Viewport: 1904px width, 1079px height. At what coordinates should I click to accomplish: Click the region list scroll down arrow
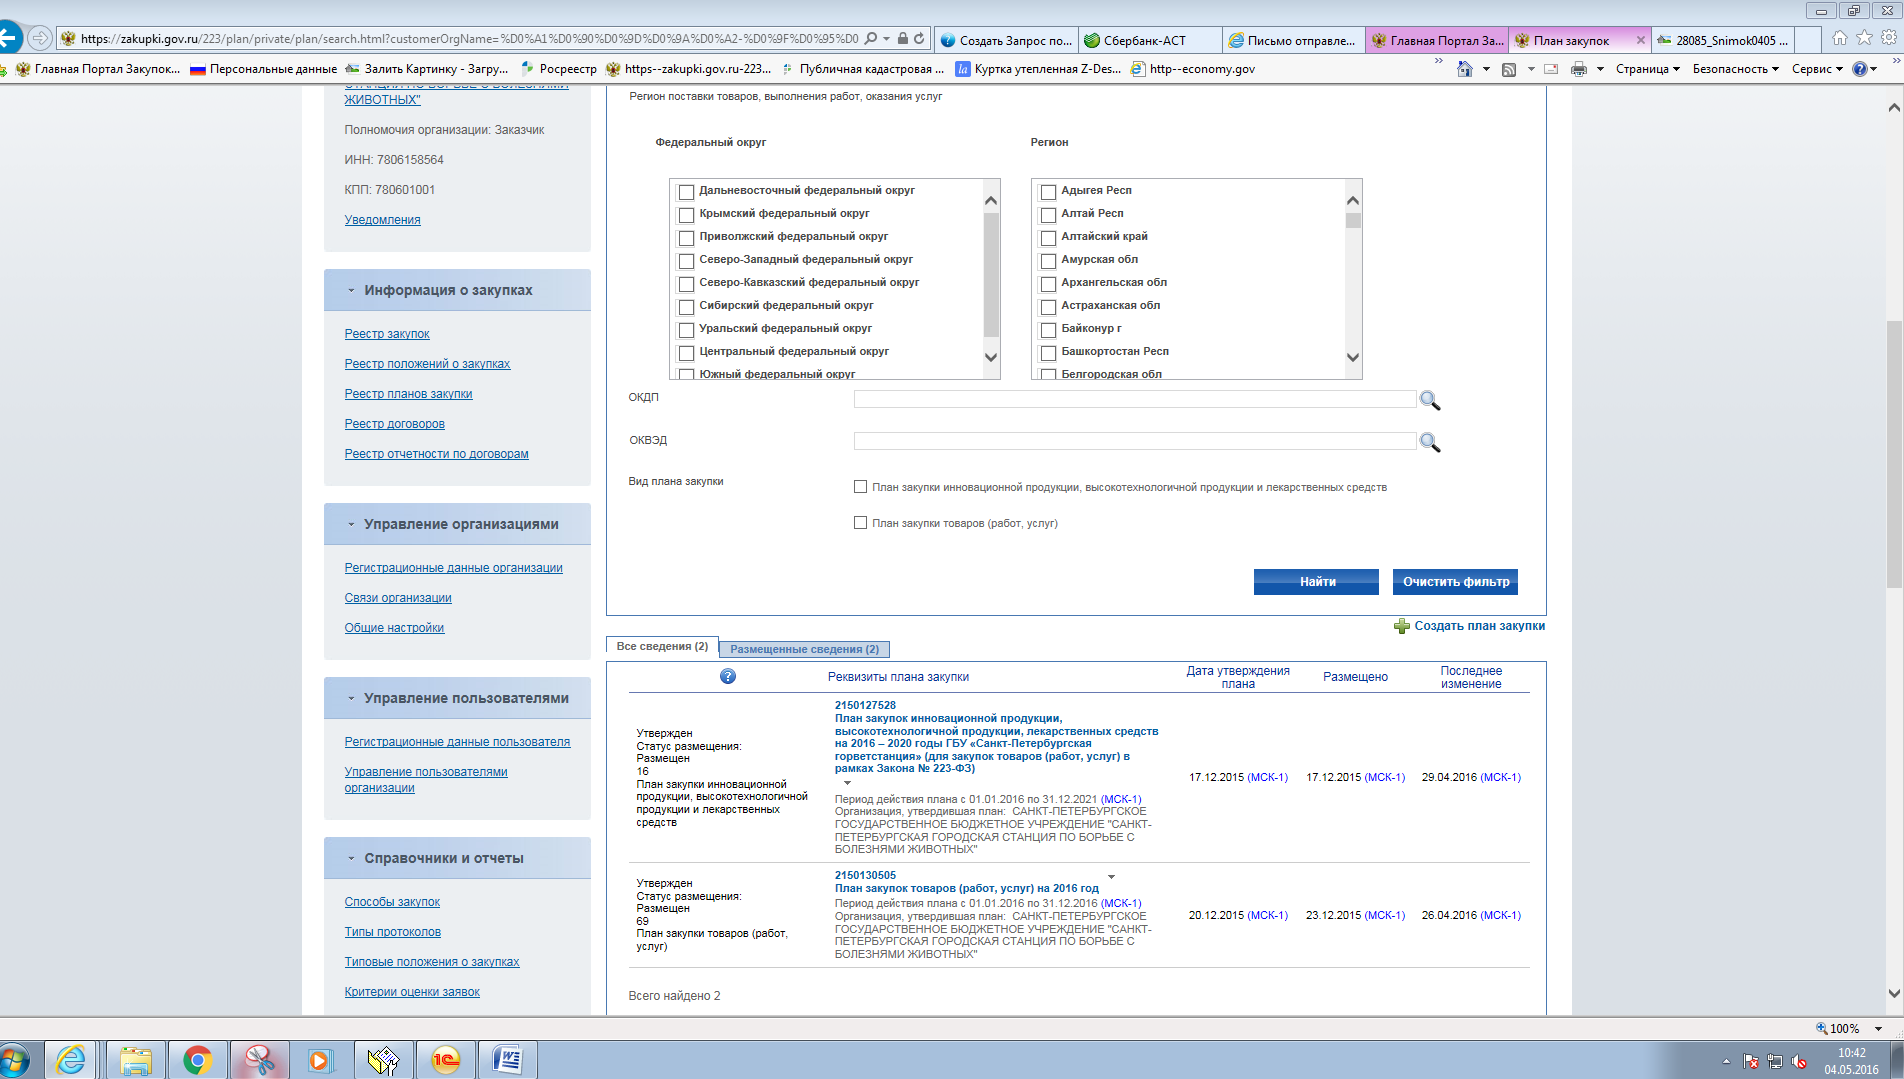pos(1352,357)
